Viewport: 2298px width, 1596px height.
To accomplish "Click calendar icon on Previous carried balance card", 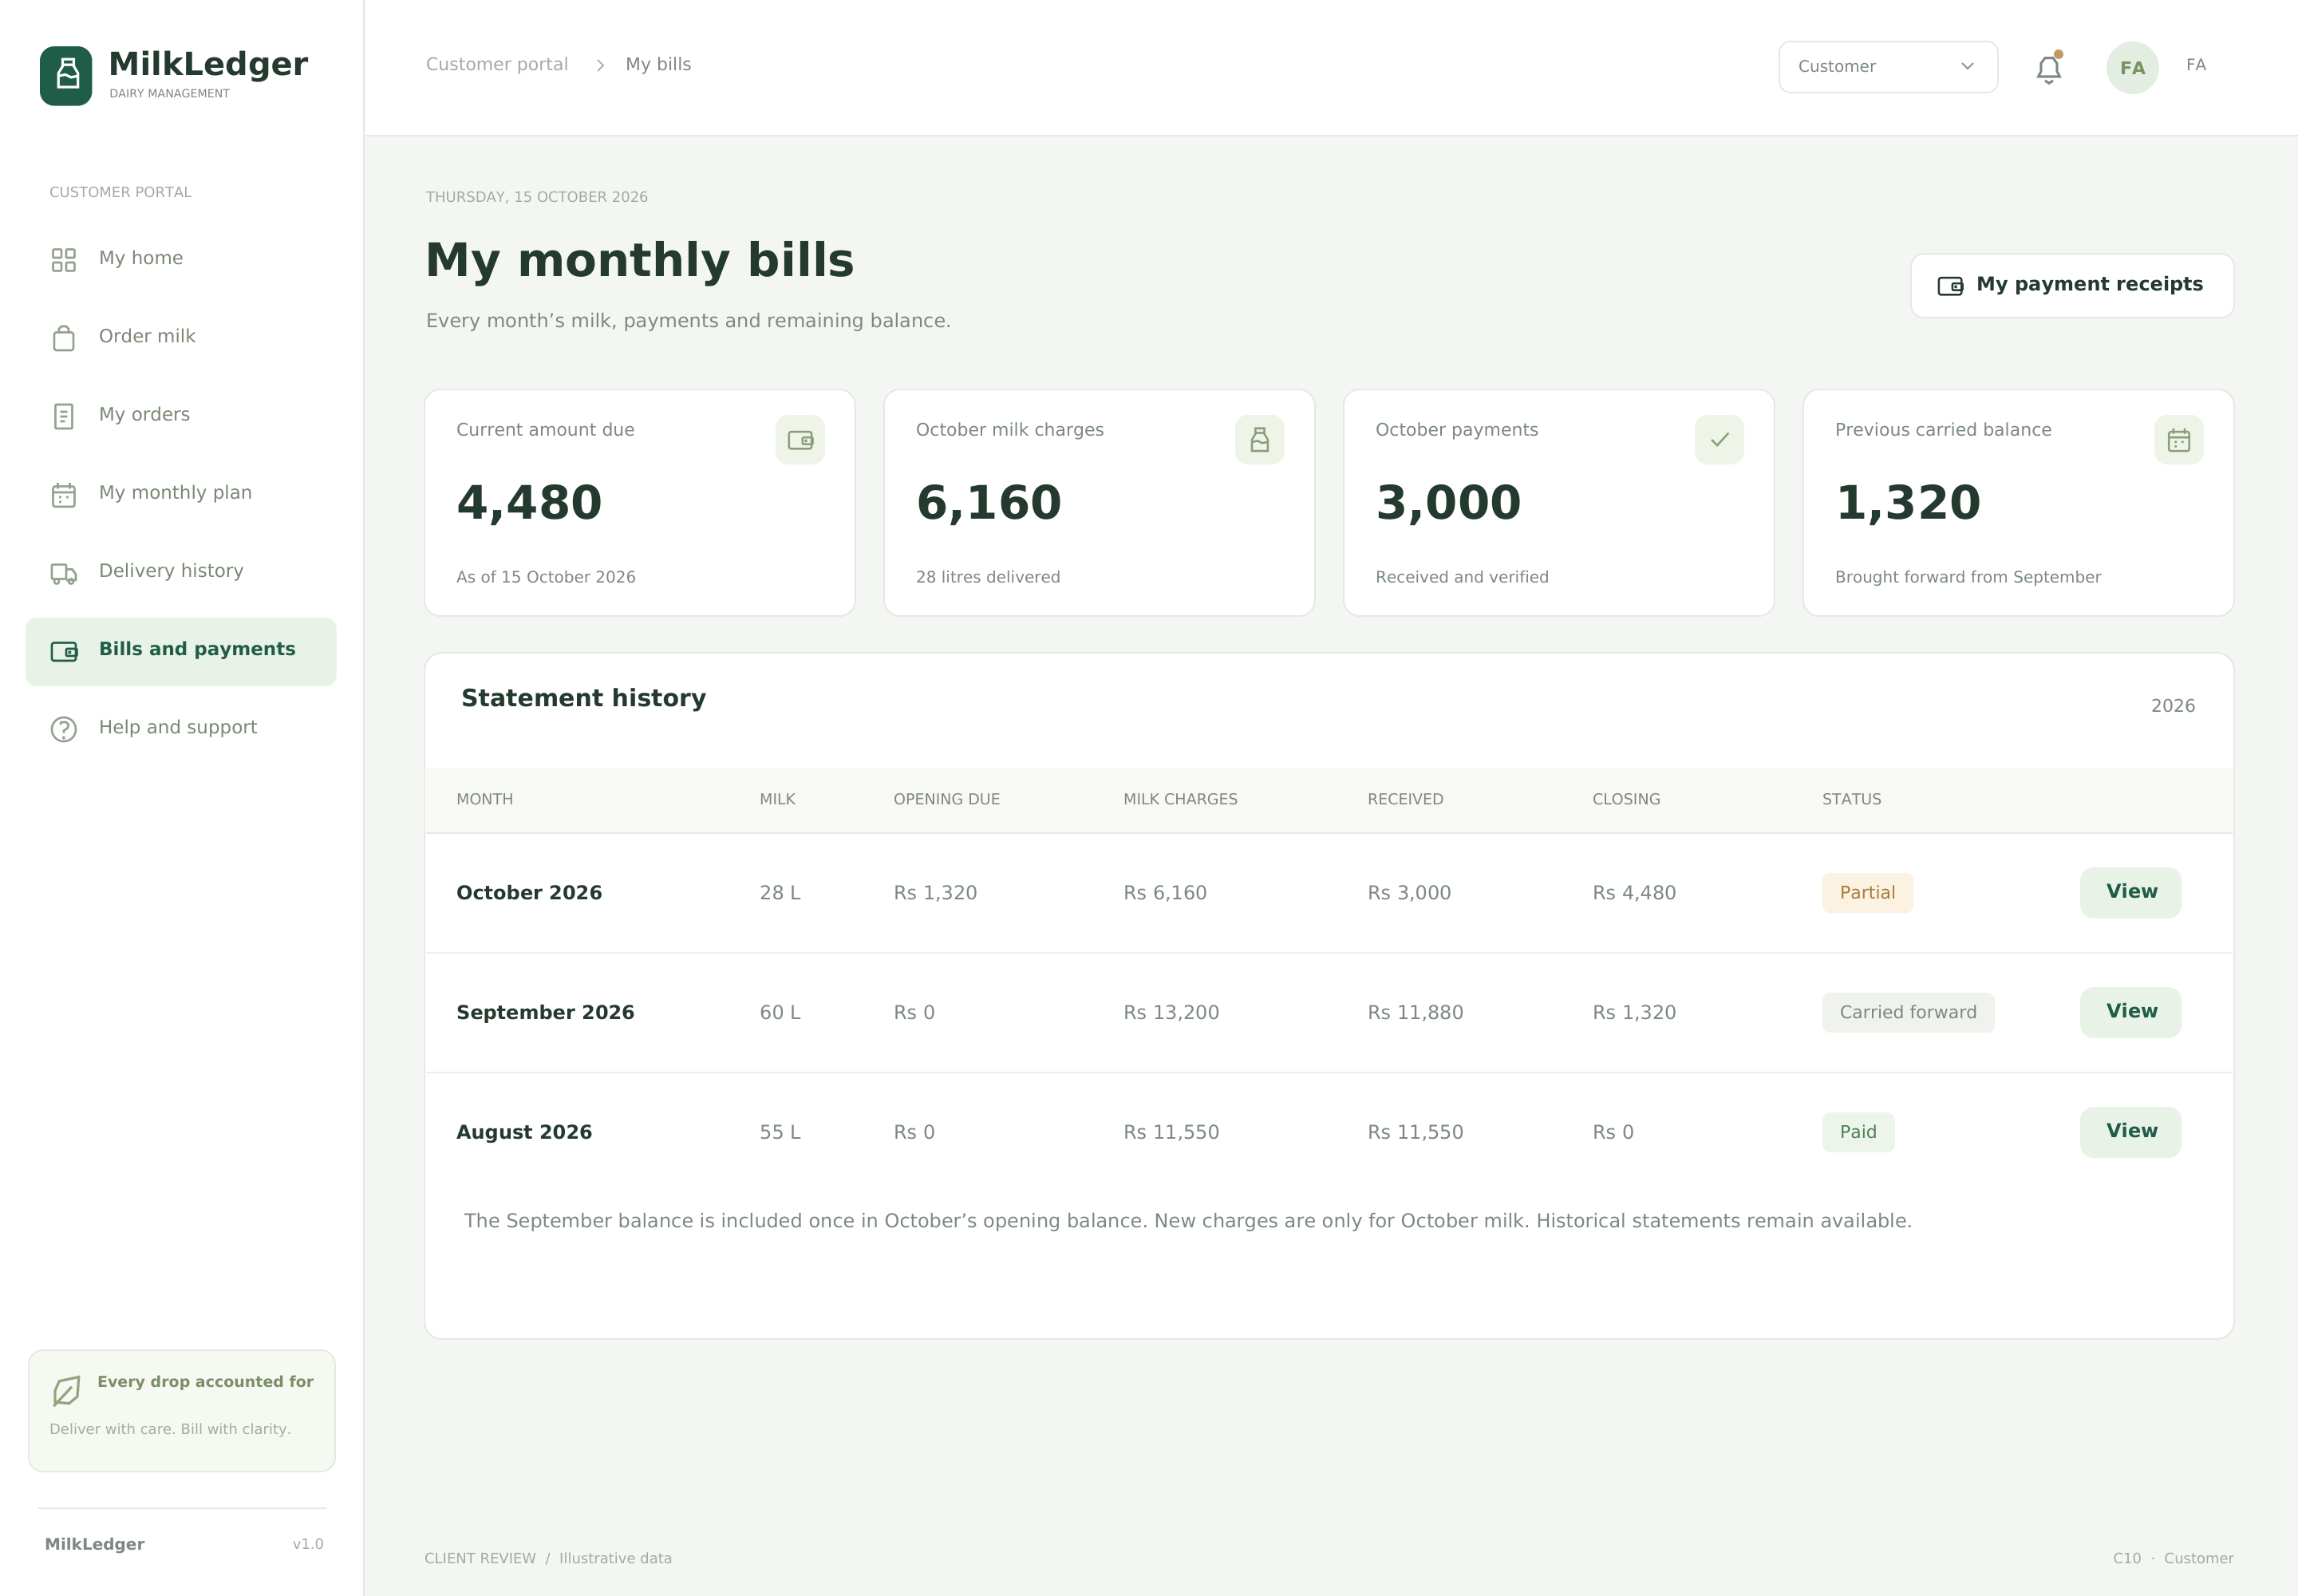I will point(2178,440).
